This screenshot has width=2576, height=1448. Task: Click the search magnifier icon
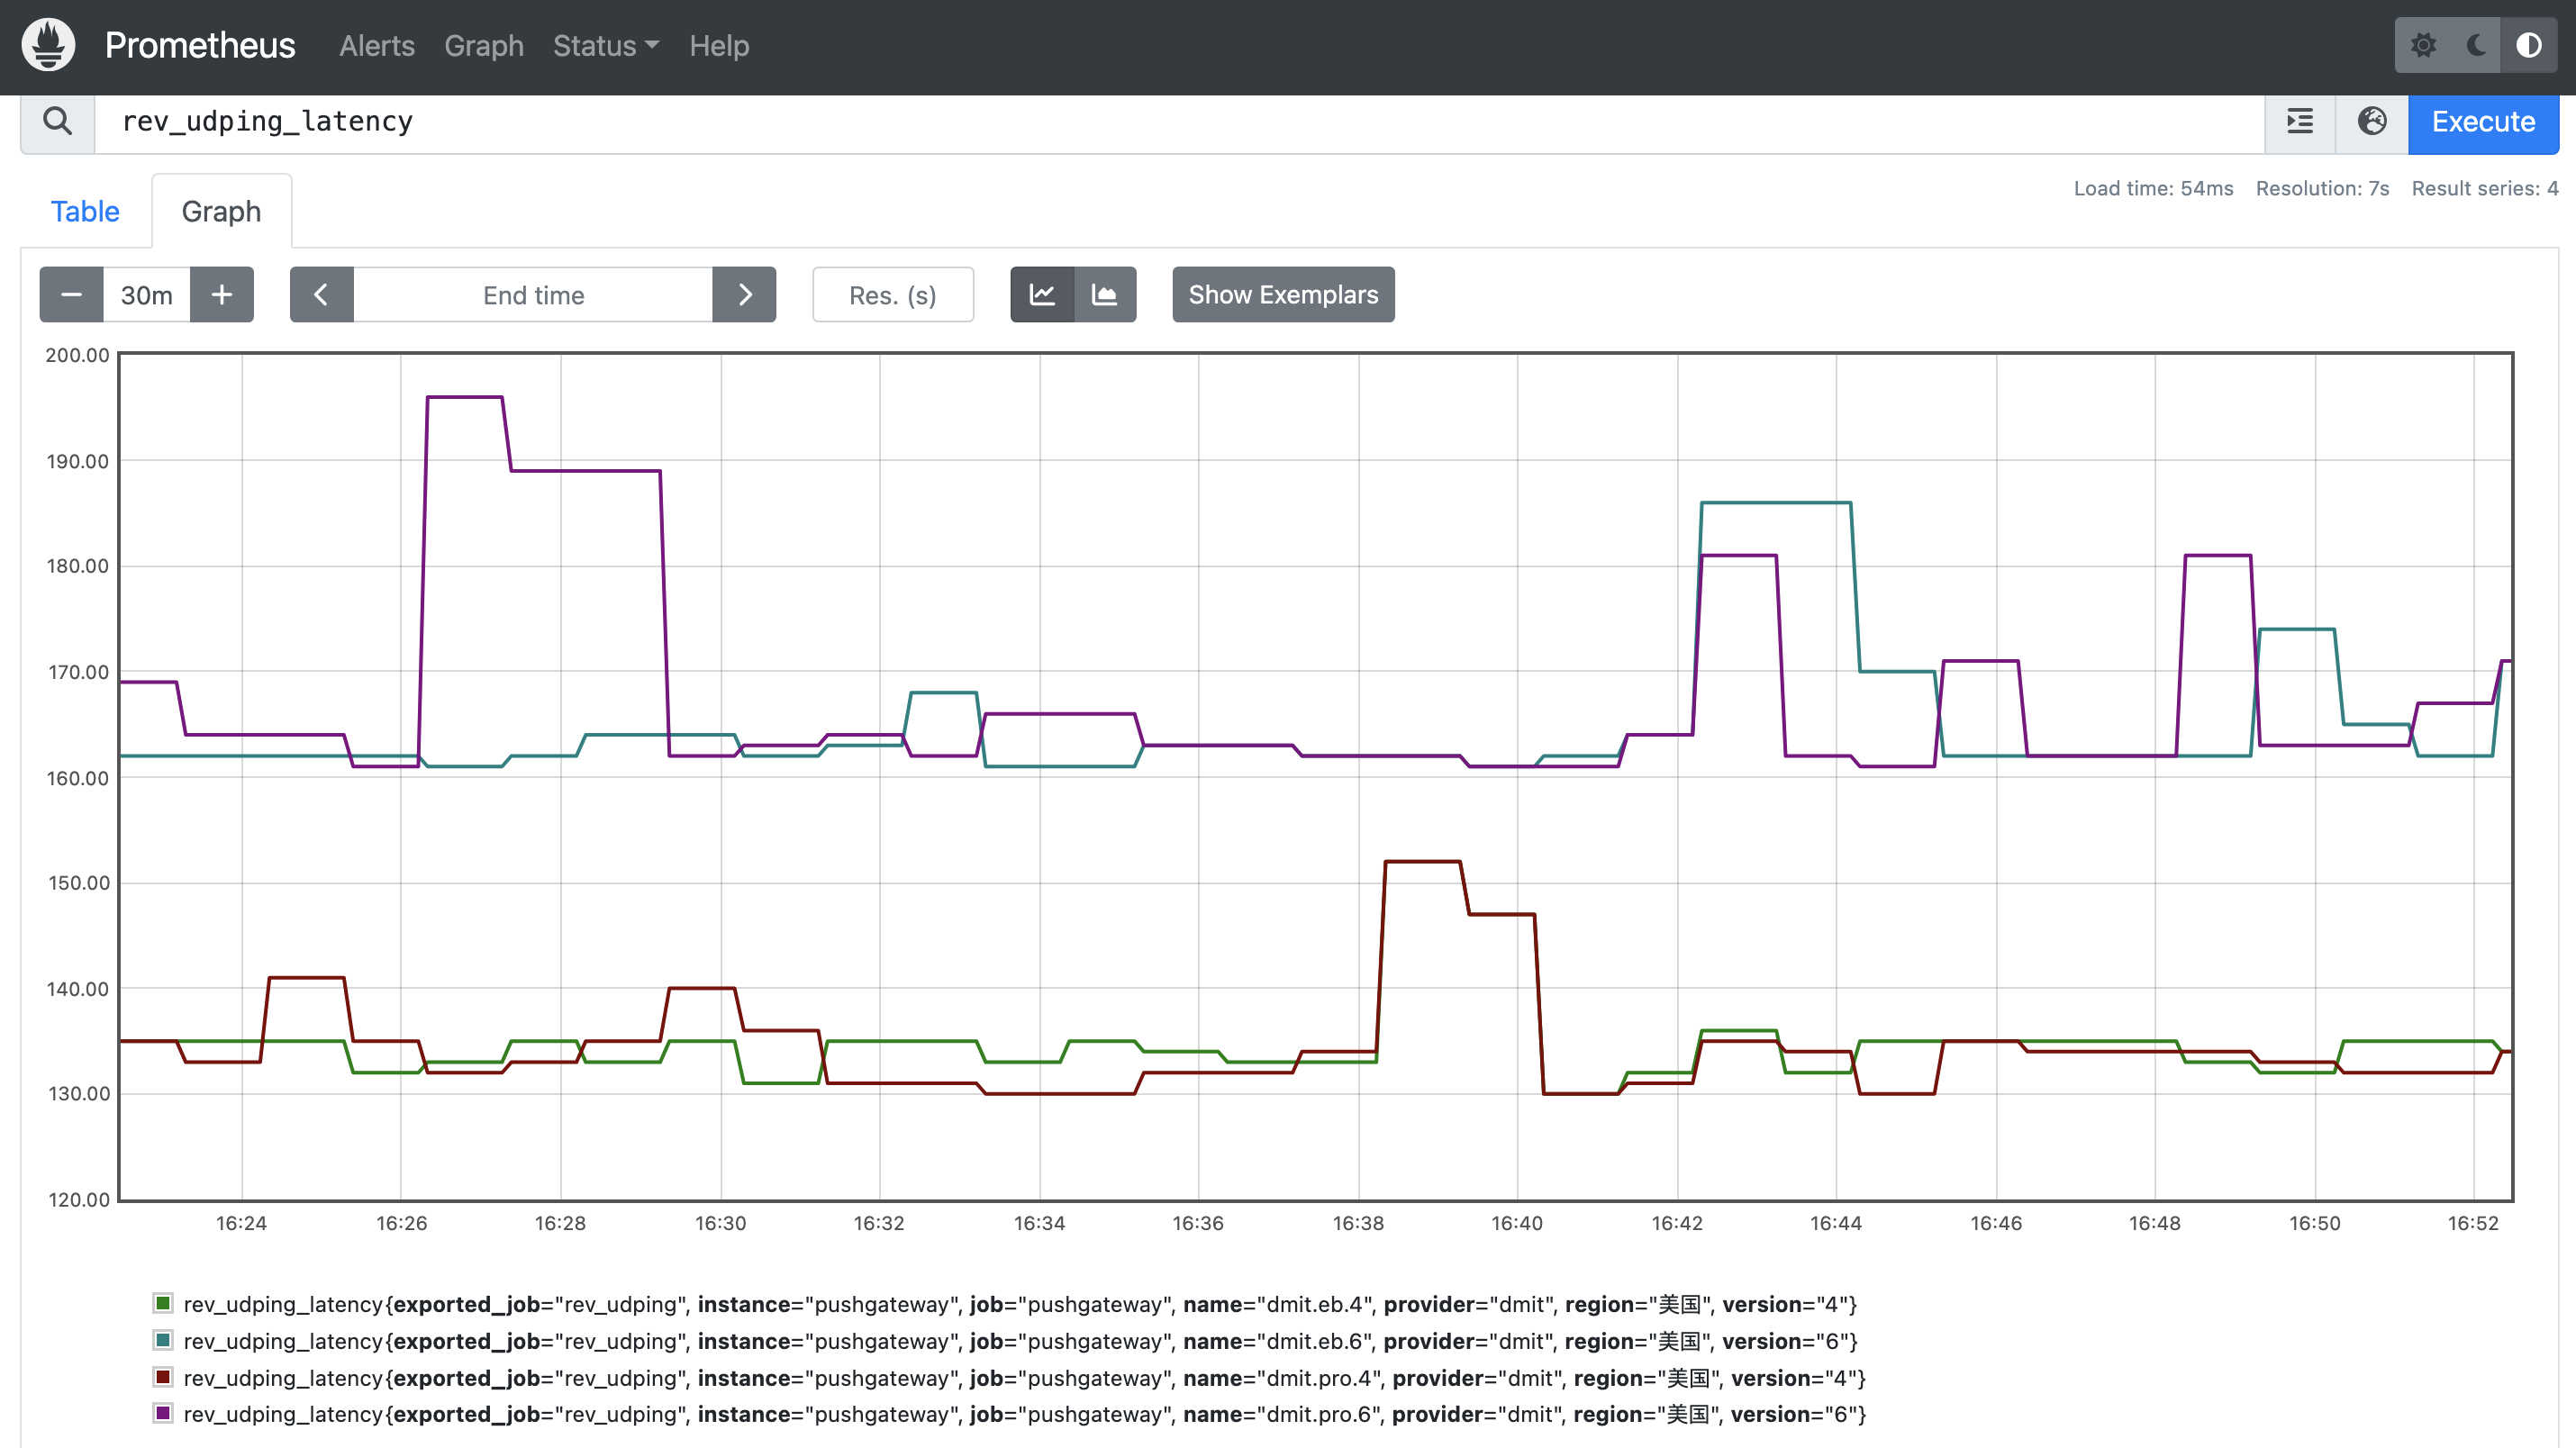58,122
